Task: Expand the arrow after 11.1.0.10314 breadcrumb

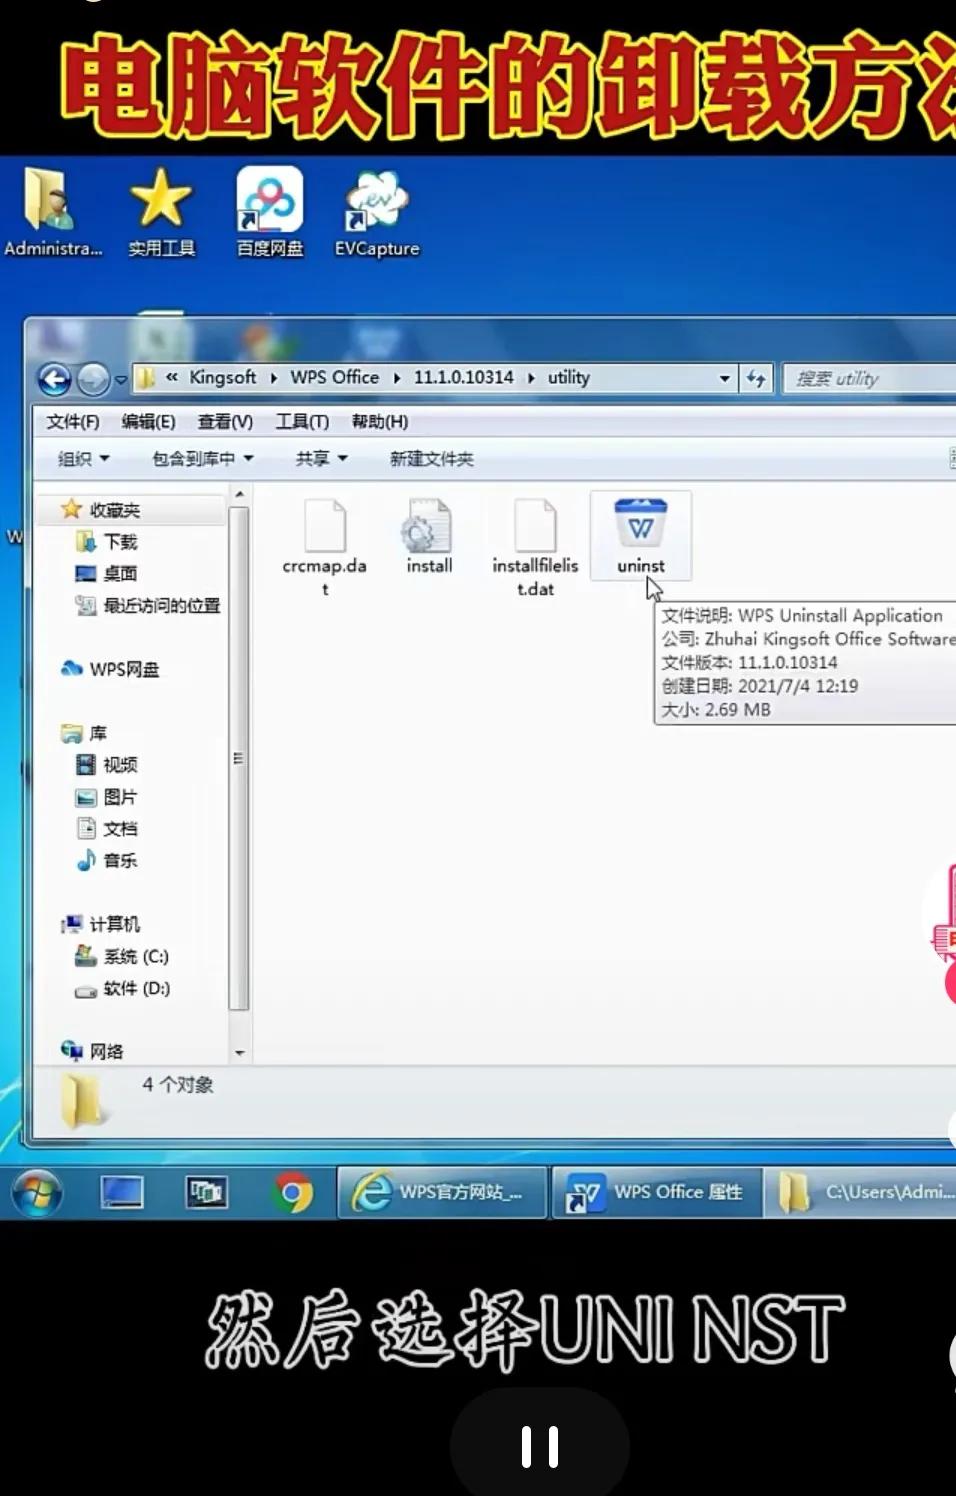Action: 531,378
